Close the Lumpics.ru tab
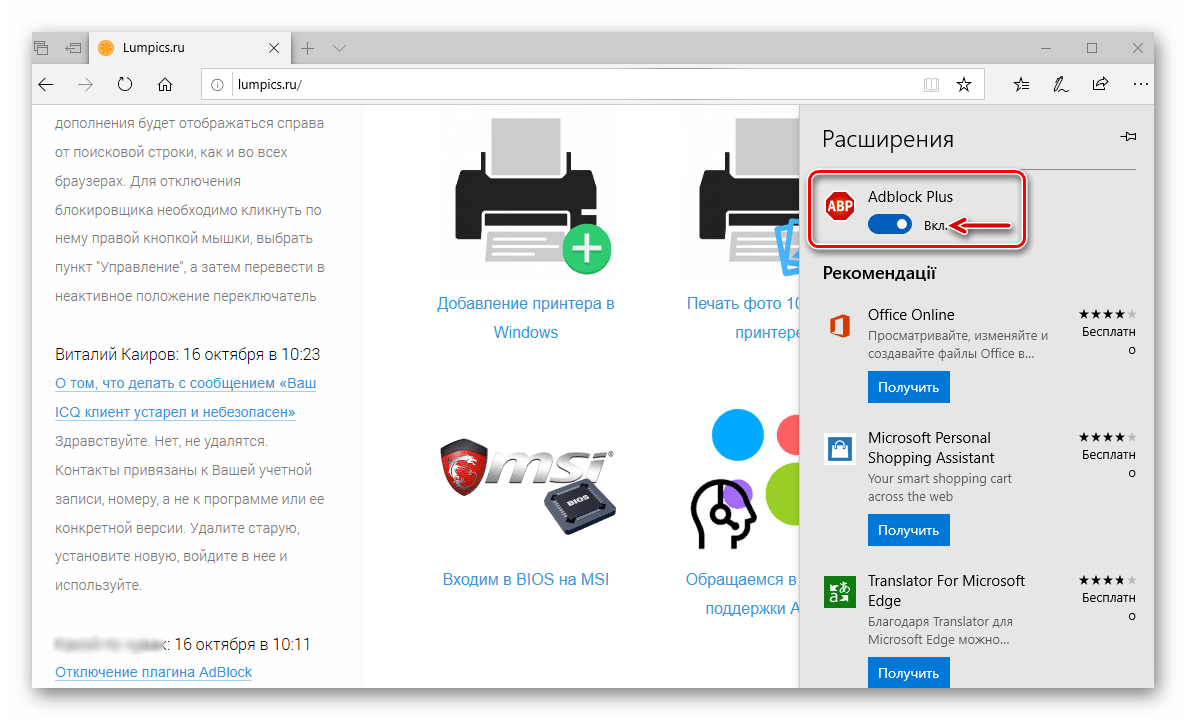The image size is (1186, 720). point(274,48)
